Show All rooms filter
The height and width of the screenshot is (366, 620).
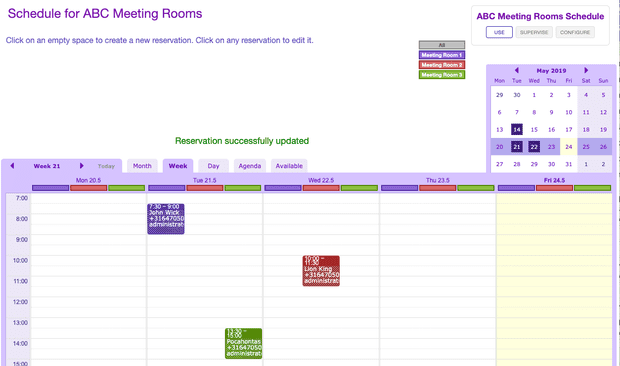(x=442, y=45)
